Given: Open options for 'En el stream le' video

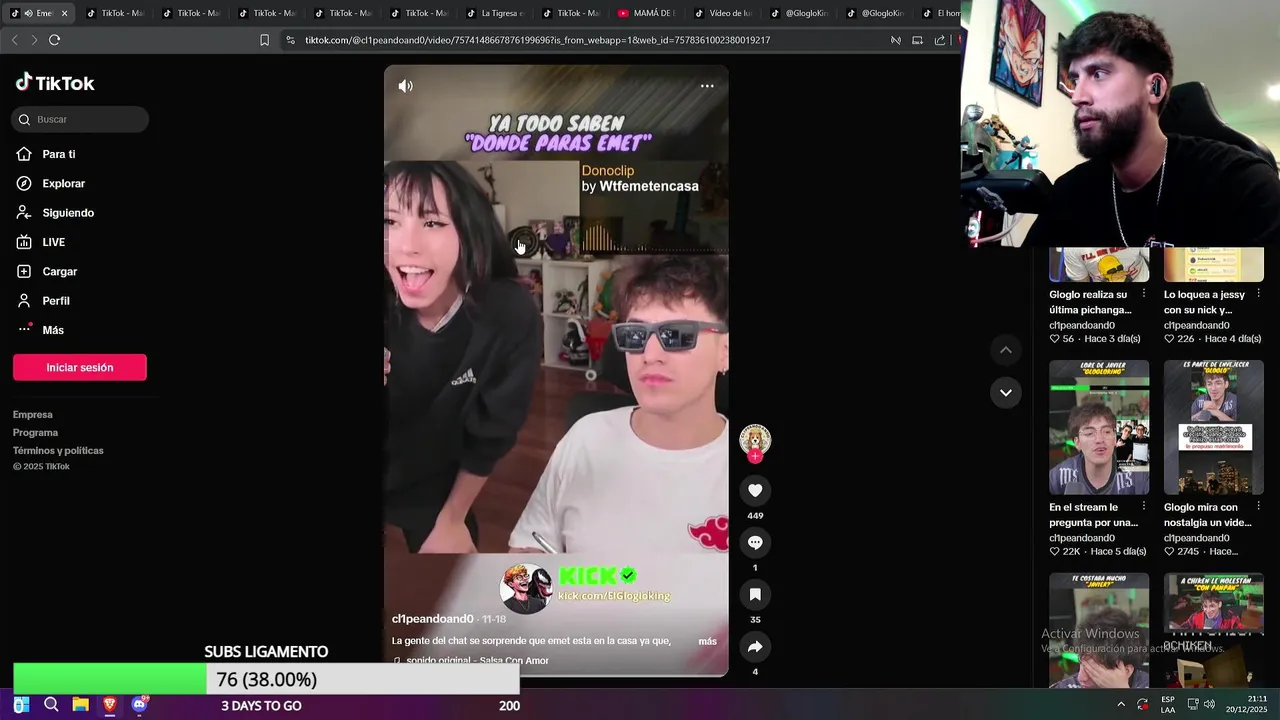Looking at the screenshot, I should (x=1144, y=507).
